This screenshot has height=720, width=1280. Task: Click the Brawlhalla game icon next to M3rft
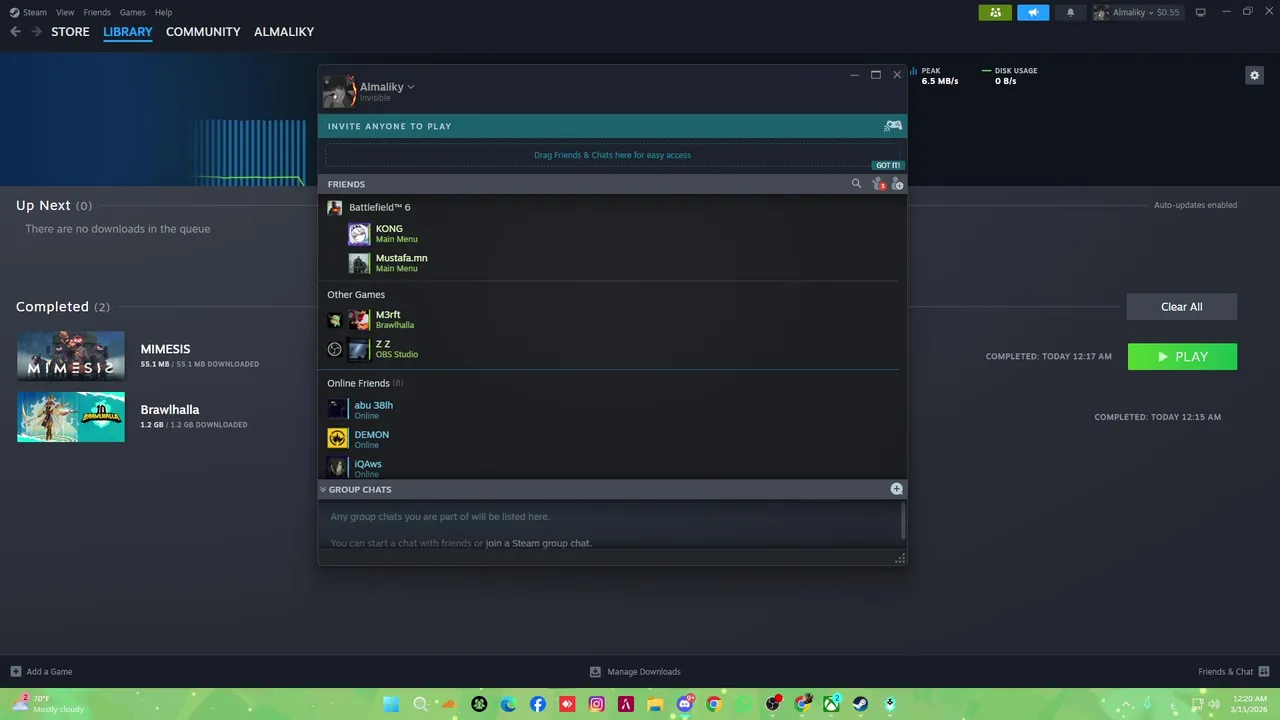pyautogui.click(x=335, y=320)
